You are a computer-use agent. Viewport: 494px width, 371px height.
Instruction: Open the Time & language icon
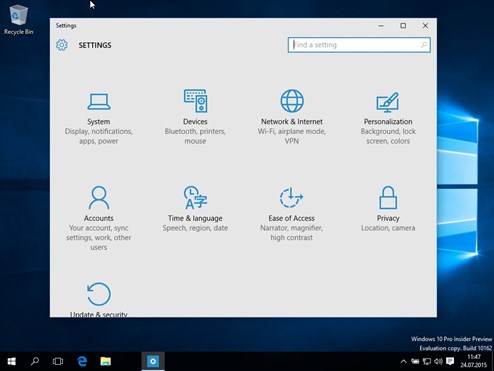(195, 198)
